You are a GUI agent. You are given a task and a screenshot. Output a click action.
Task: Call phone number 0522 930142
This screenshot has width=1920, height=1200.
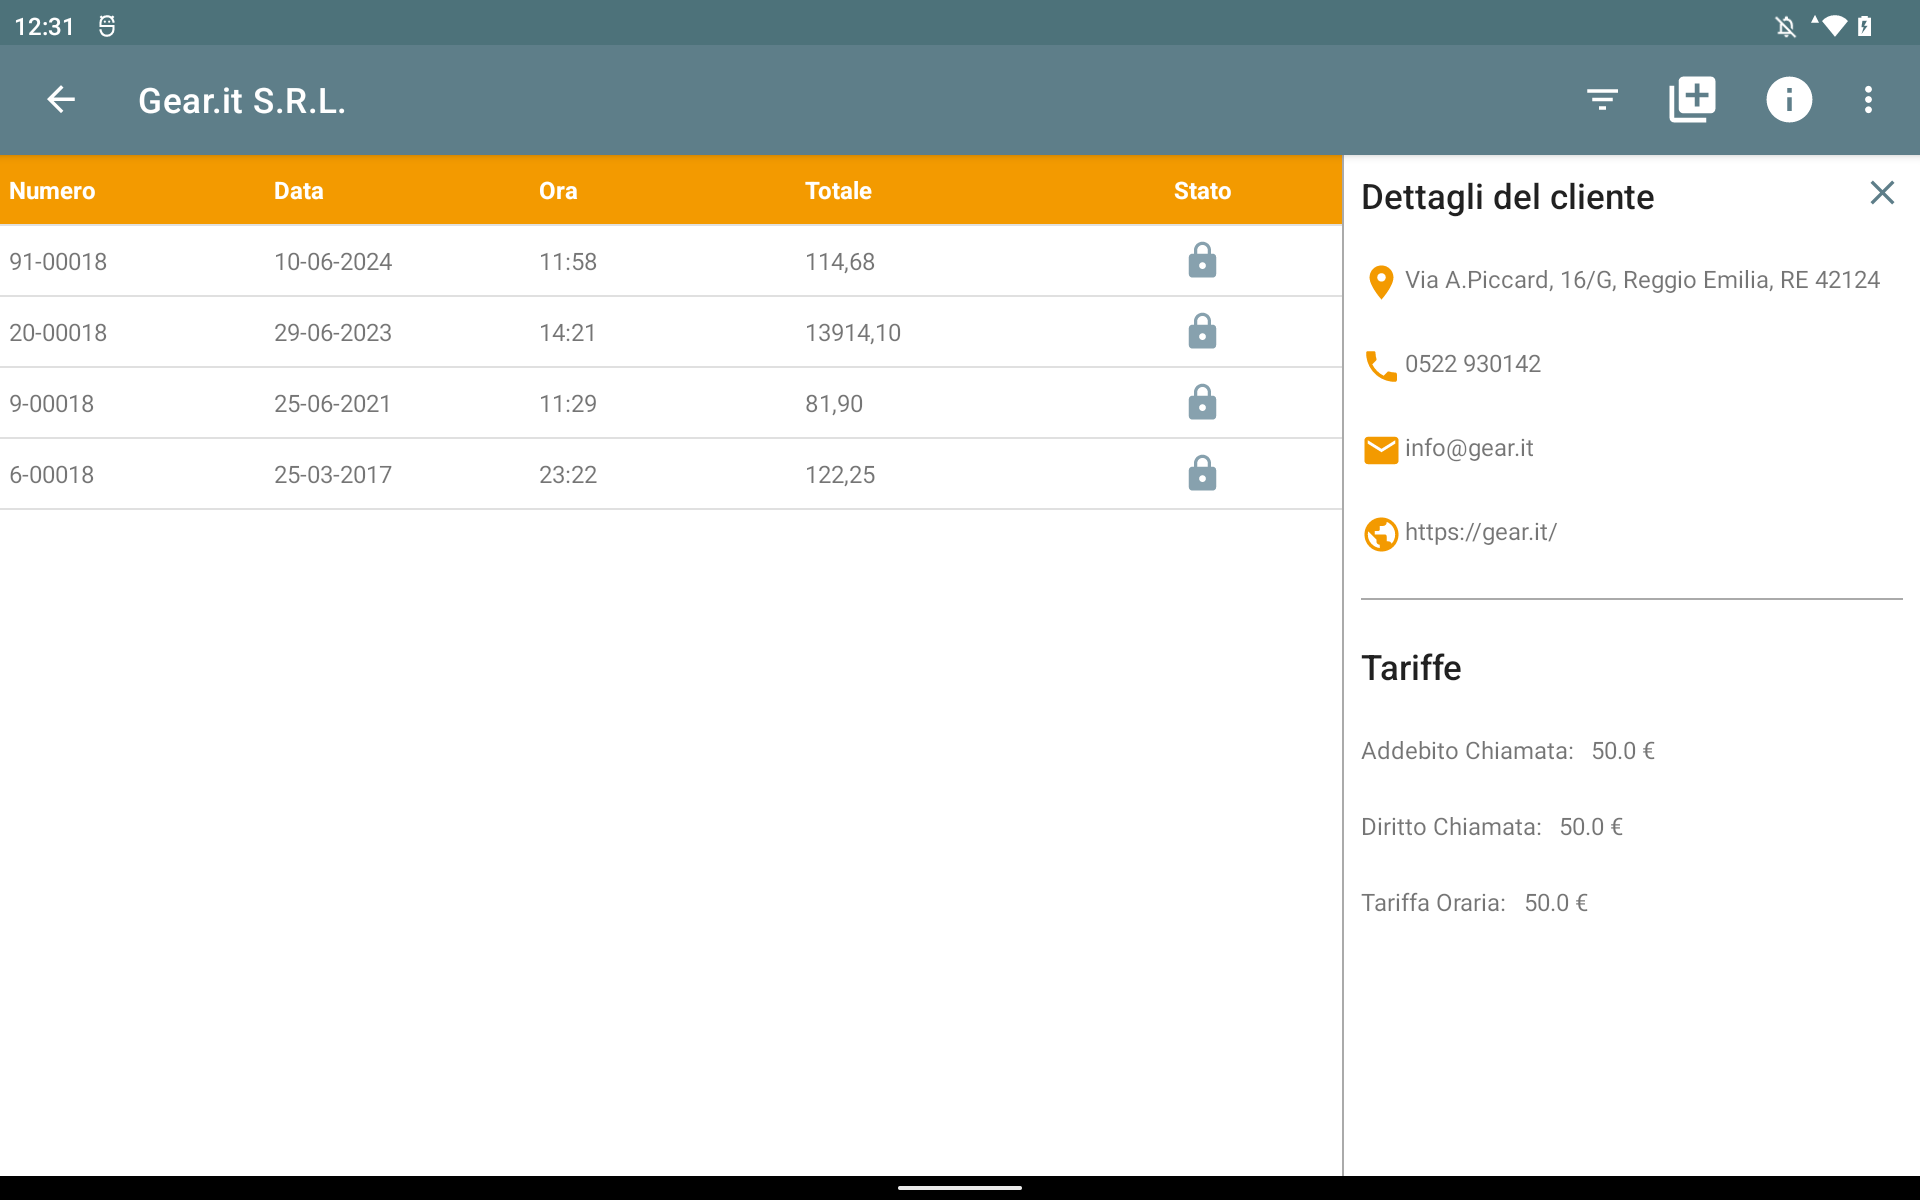(1472, 364)
